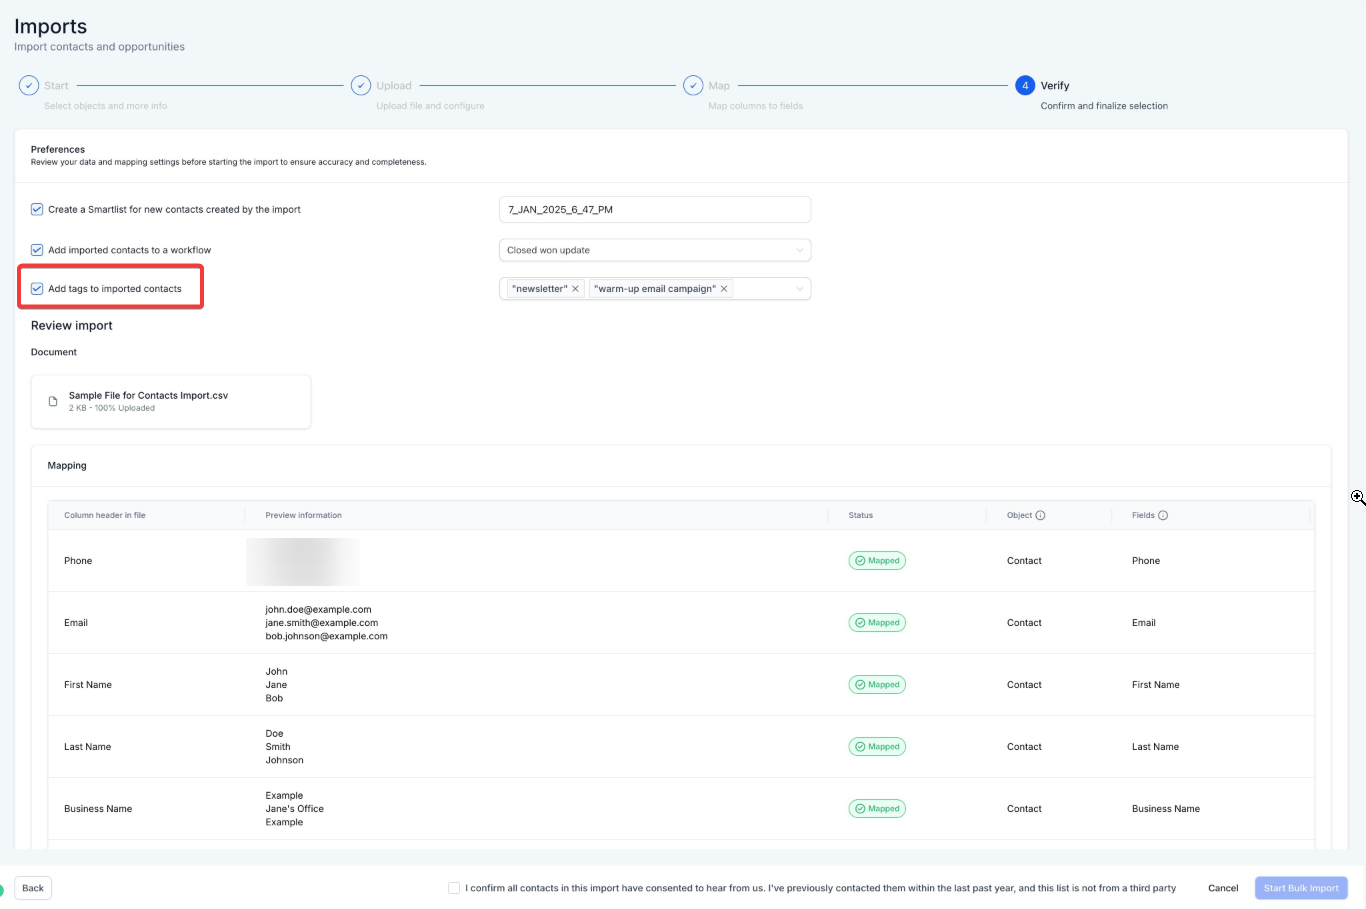Click the Cancel button

tap(1223, 888)
